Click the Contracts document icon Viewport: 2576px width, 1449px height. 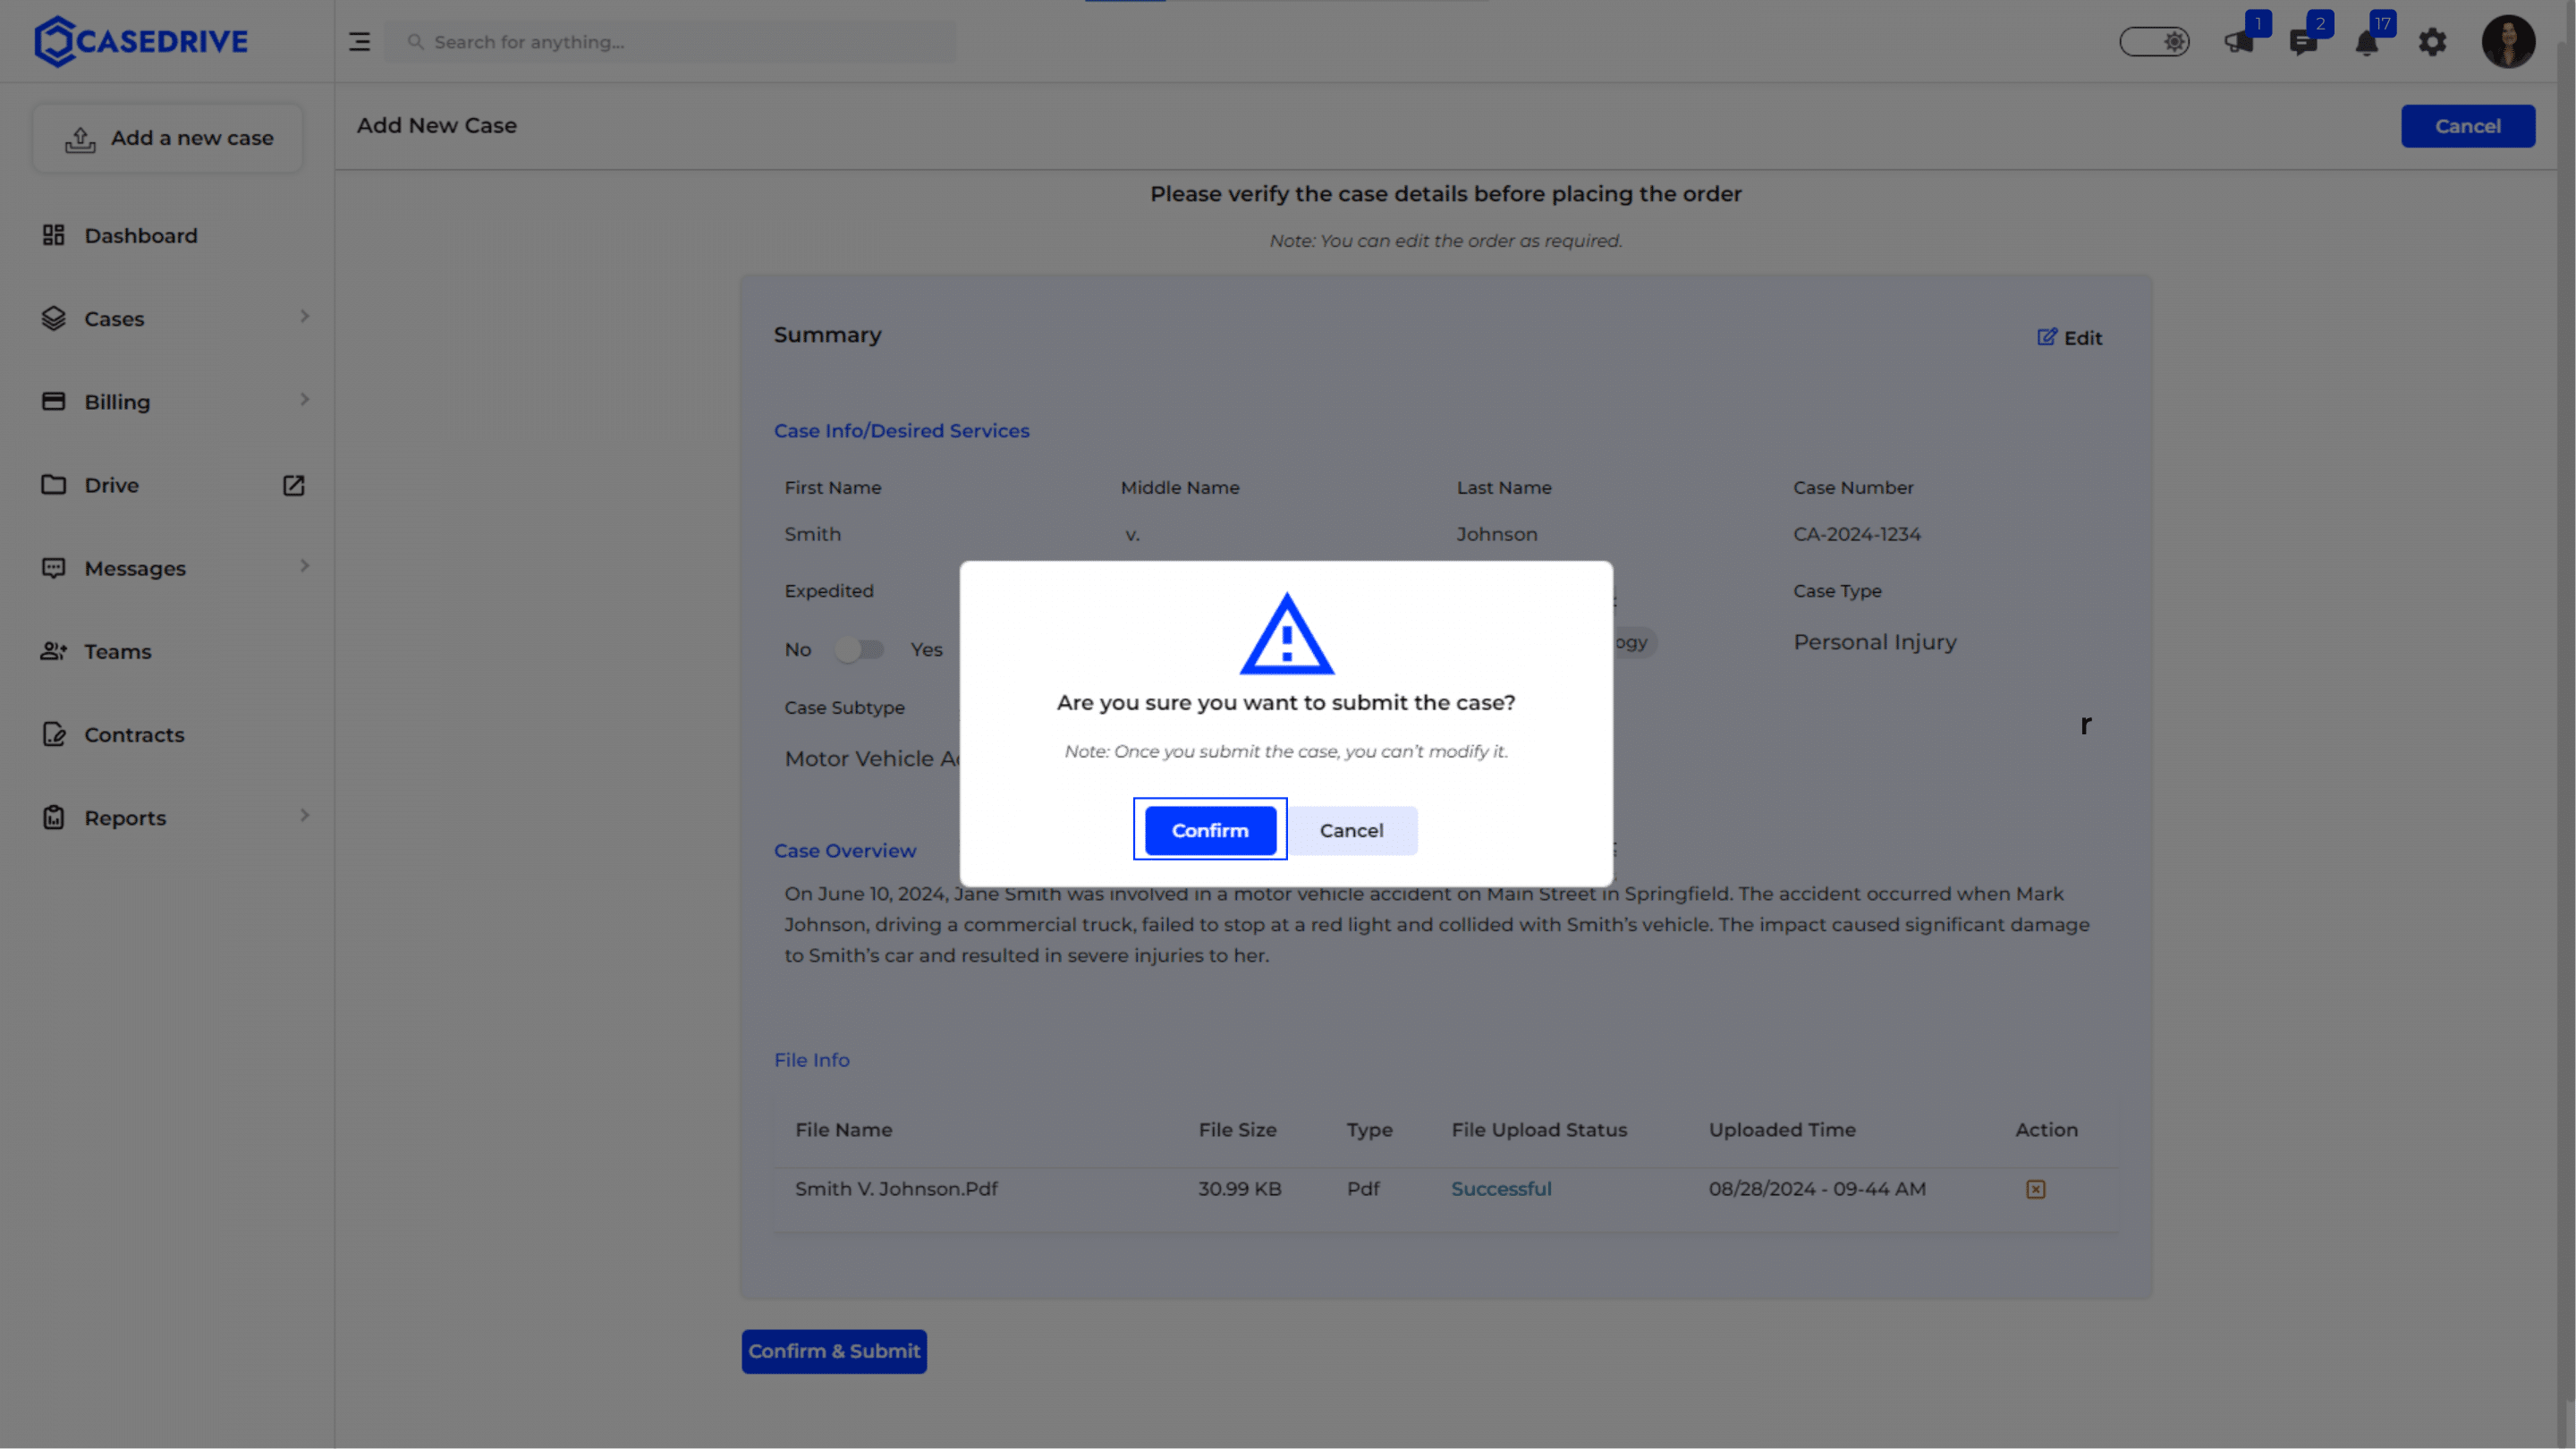tap(53, 734)
